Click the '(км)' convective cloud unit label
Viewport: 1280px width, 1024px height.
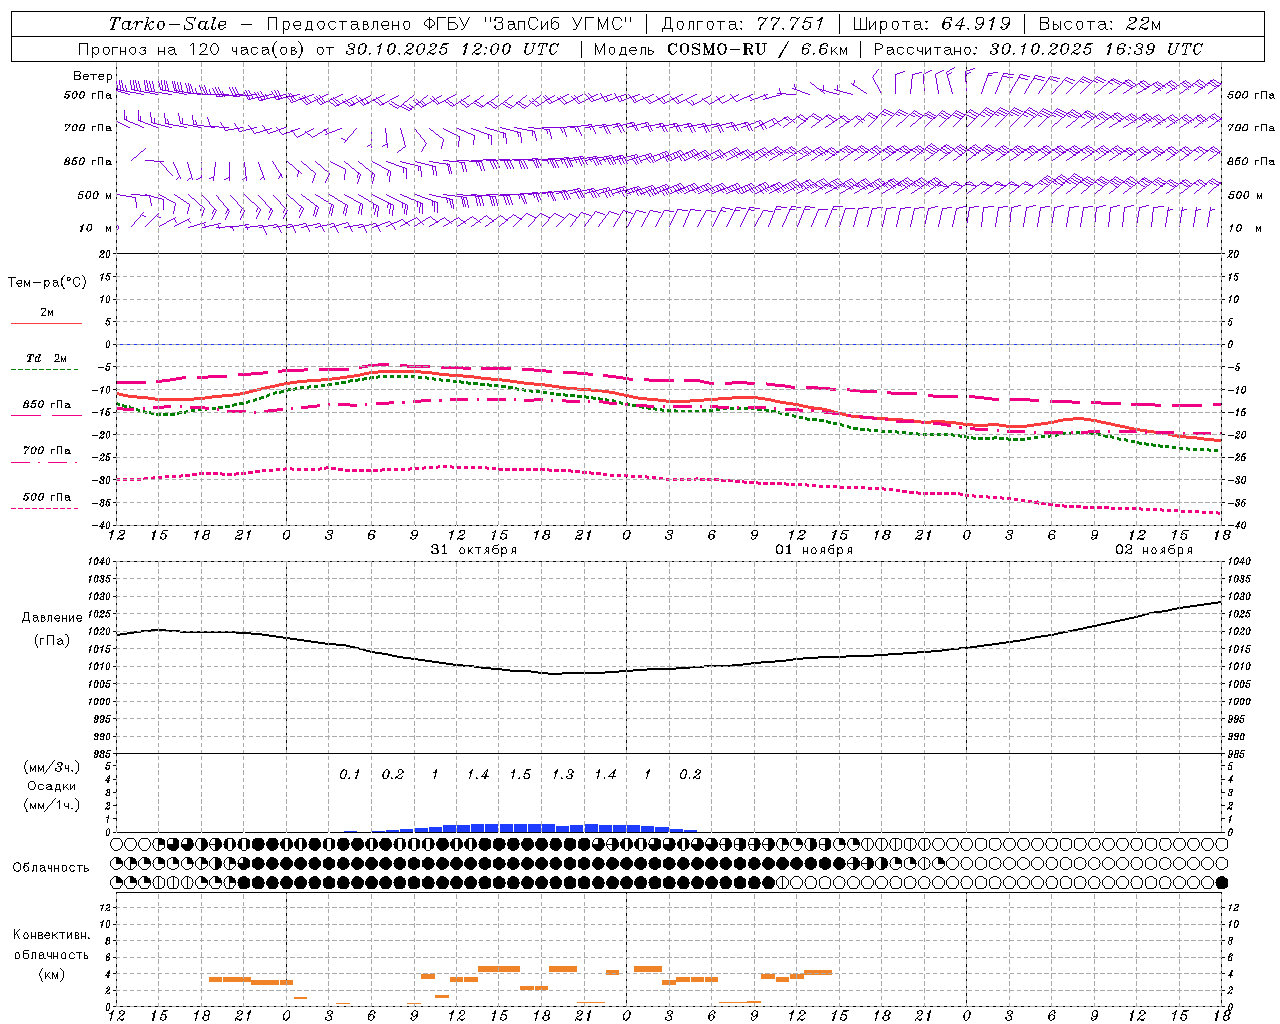click(51, 974)
